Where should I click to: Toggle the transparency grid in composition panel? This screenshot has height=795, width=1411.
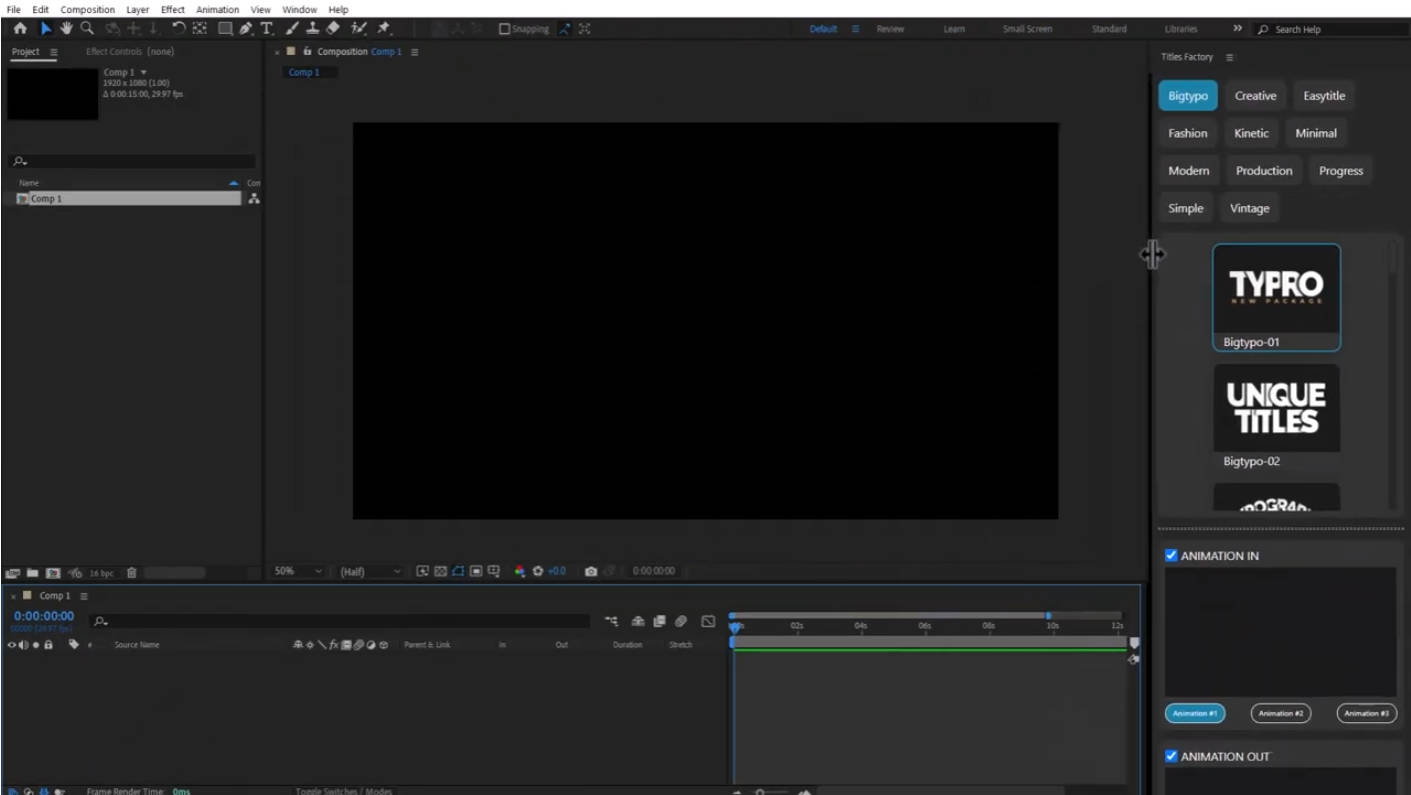coord(439,570)
